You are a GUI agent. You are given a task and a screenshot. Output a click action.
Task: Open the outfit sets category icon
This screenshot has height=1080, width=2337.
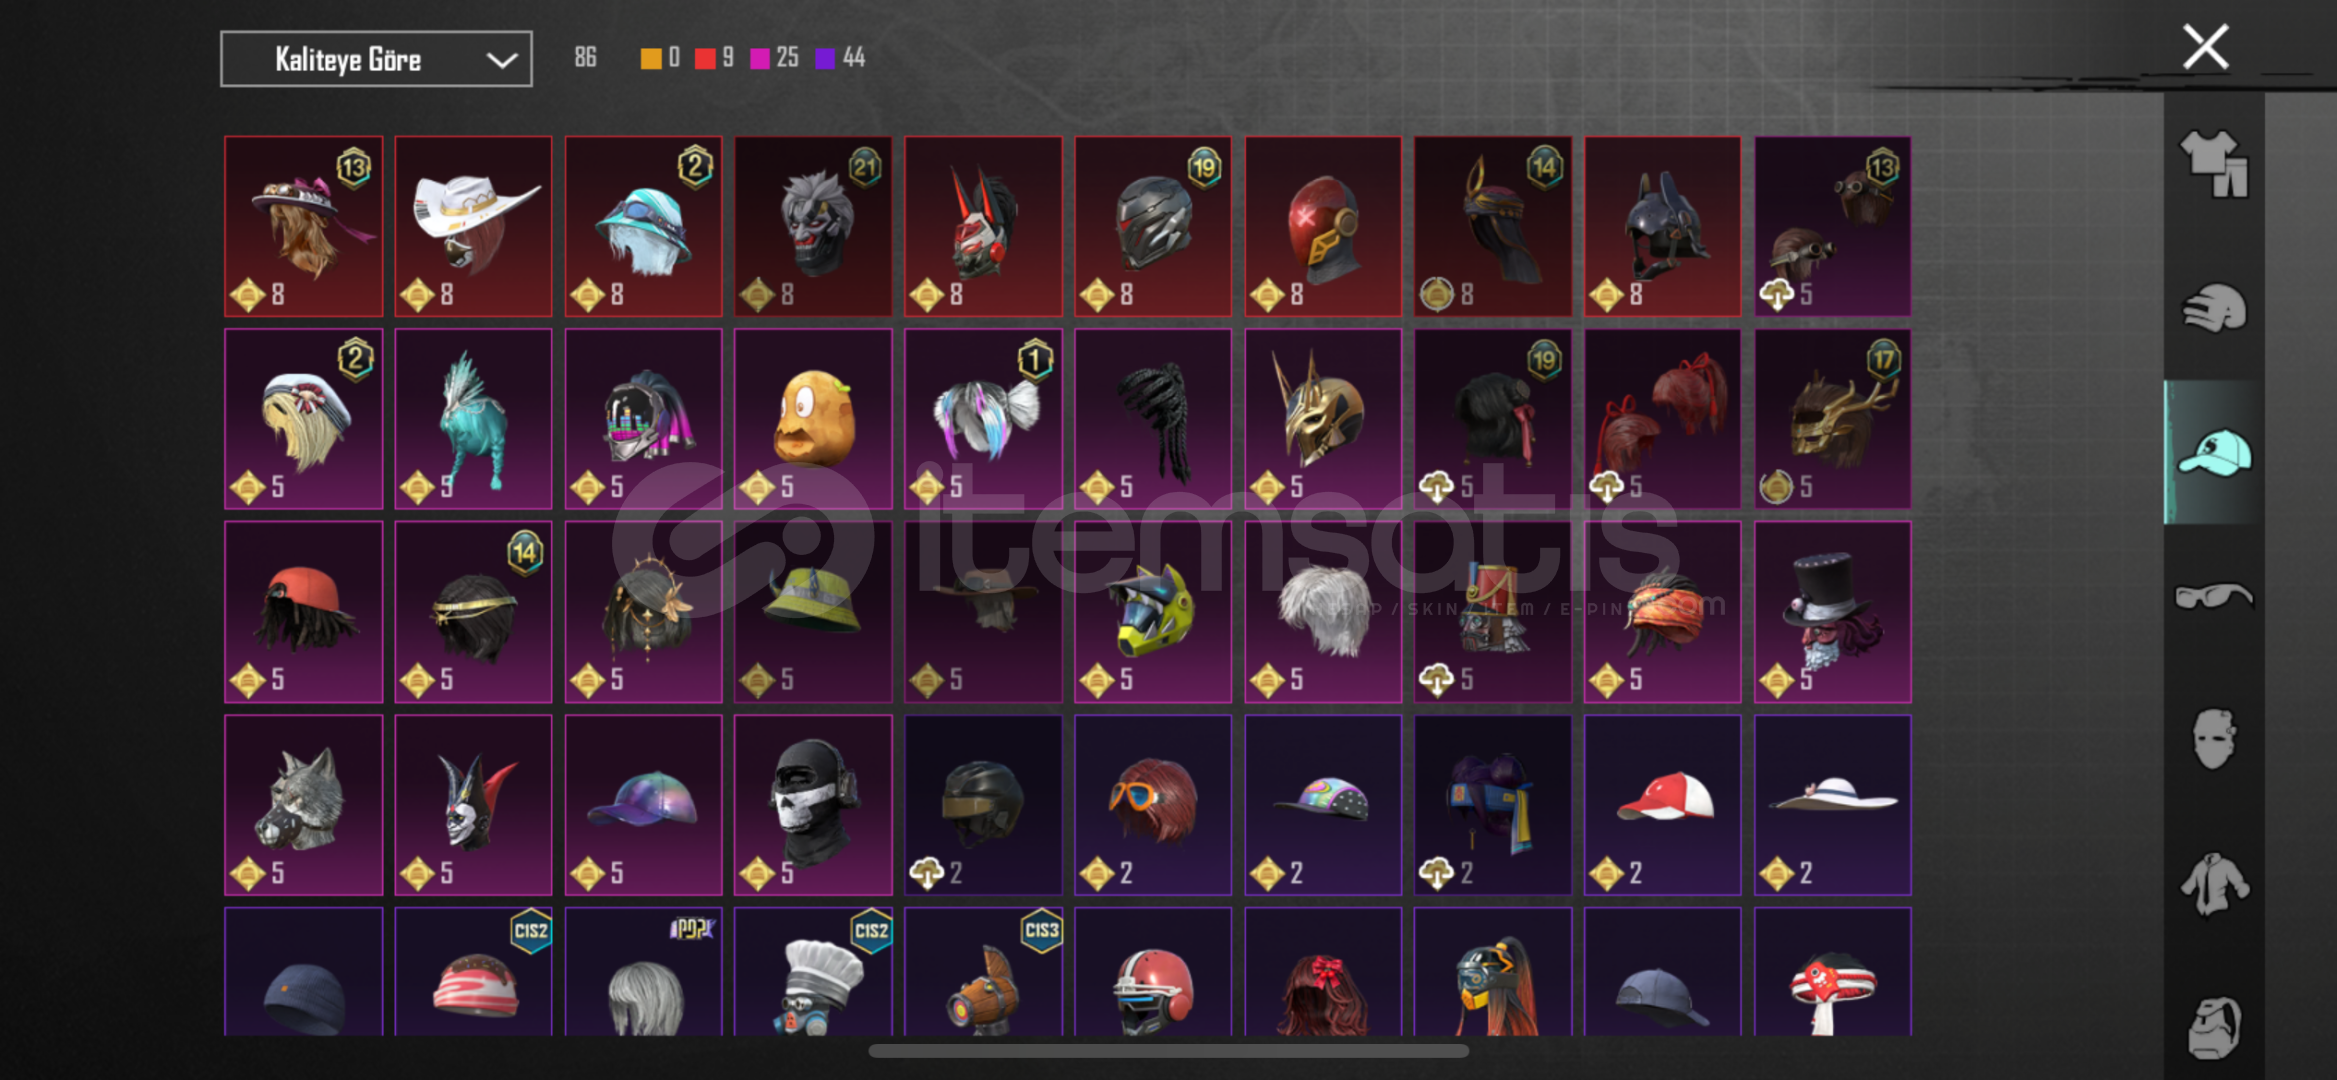pos(2213,164)
